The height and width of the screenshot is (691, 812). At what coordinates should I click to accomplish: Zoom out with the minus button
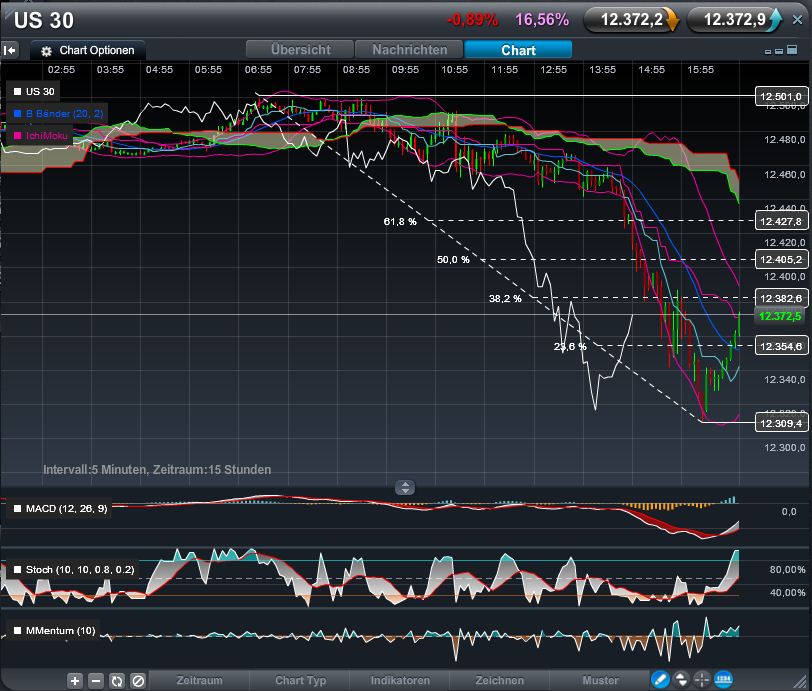tap(96, 681)
